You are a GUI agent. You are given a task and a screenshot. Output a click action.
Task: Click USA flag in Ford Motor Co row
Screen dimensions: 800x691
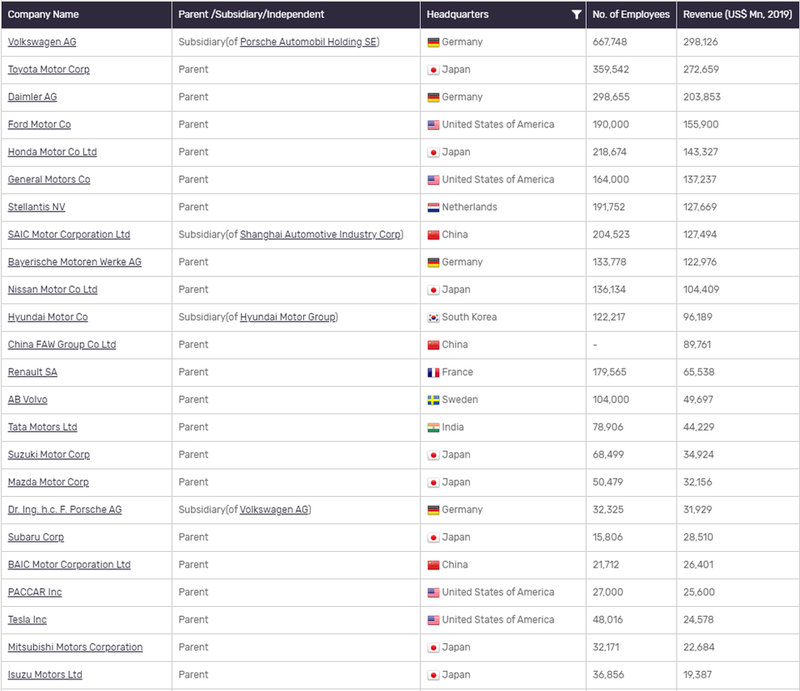pyautogui.click(x=433, y=125)
